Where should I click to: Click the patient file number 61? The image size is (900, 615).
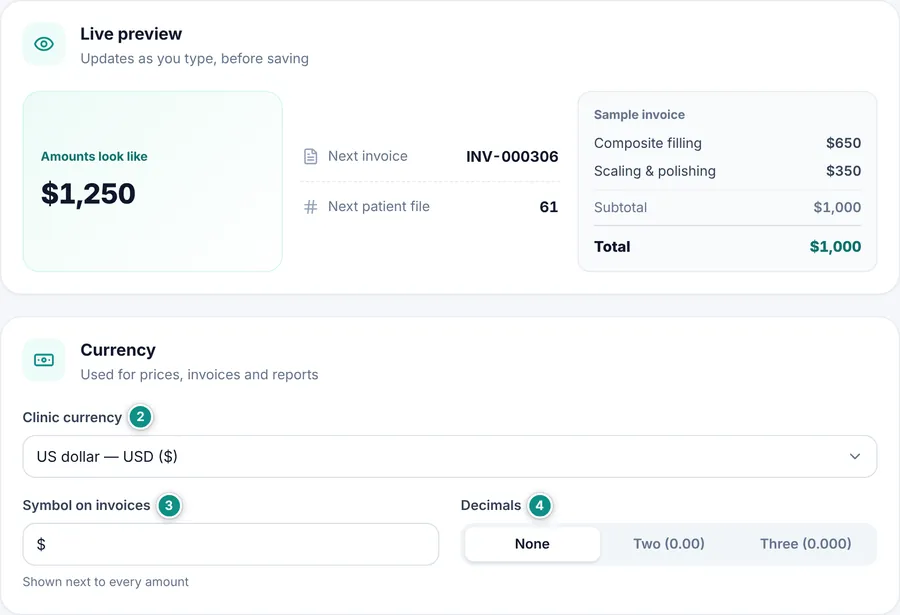[549, 207]
